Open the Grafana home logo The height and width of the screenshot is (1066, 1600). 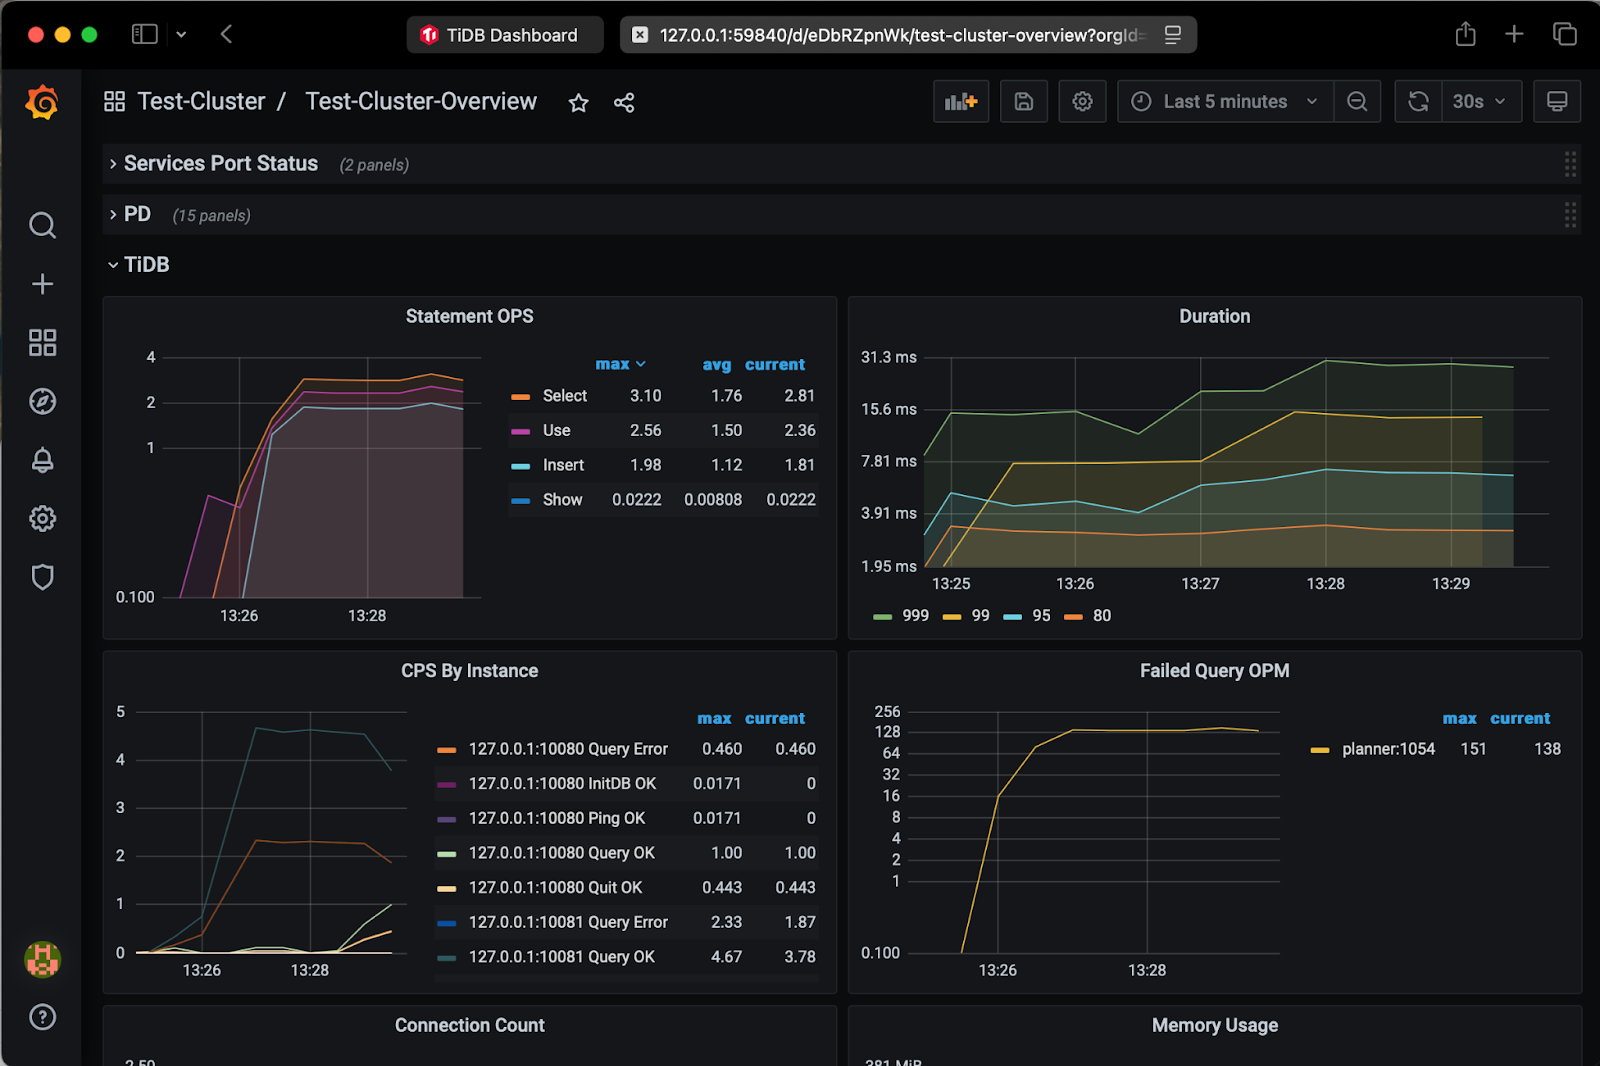[x=42, y=102]
